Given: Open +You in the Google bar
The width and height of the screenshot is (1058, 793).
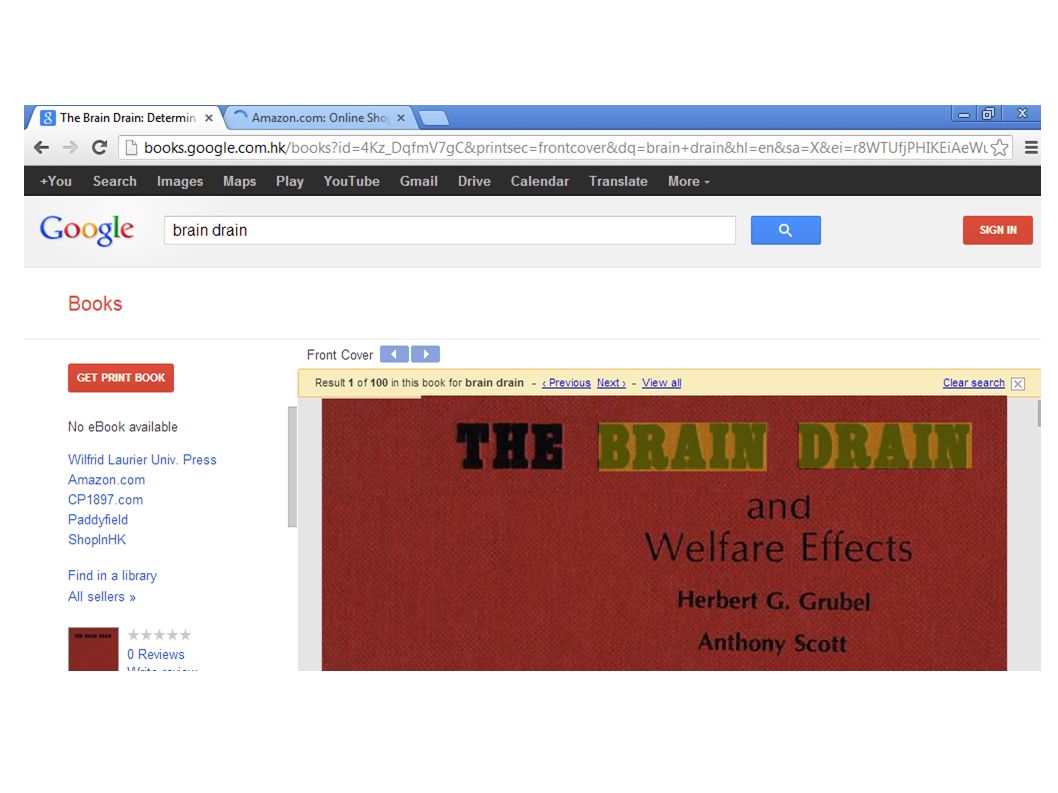Looking at the screenshot, I should 55,181.
